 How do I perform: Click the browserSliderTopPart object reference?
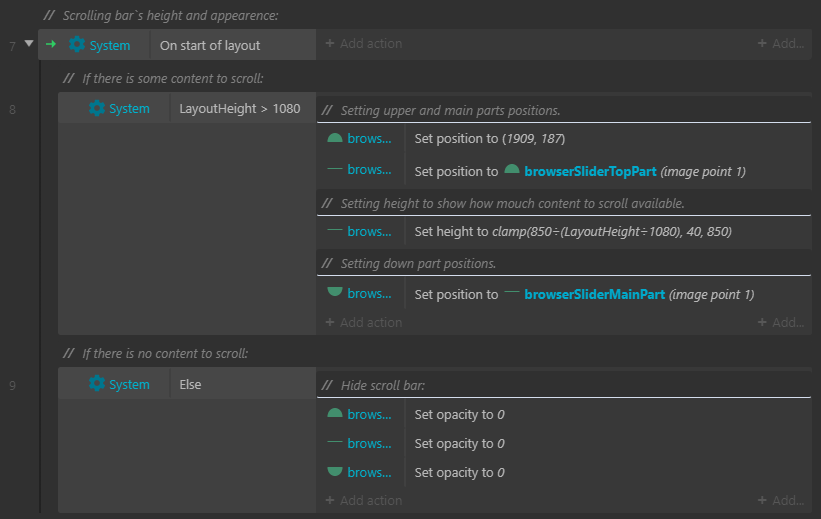point(590,171)
